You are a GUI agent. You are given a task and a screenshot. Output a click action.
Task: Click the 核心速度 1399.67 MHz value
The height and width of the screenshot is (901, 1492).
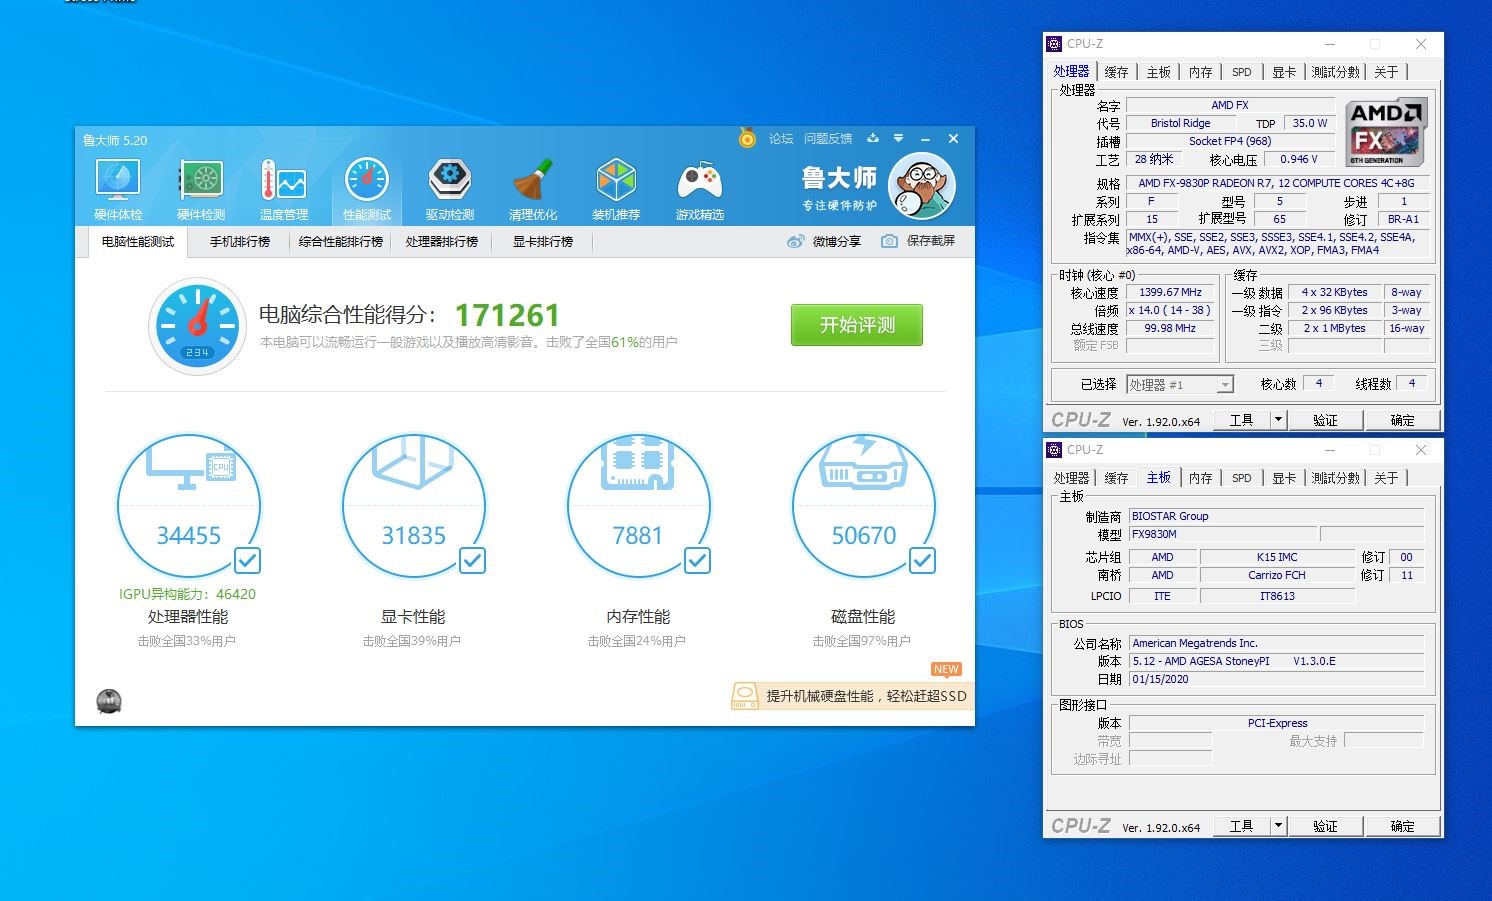pyautogui.click(x=1171, y=293)
